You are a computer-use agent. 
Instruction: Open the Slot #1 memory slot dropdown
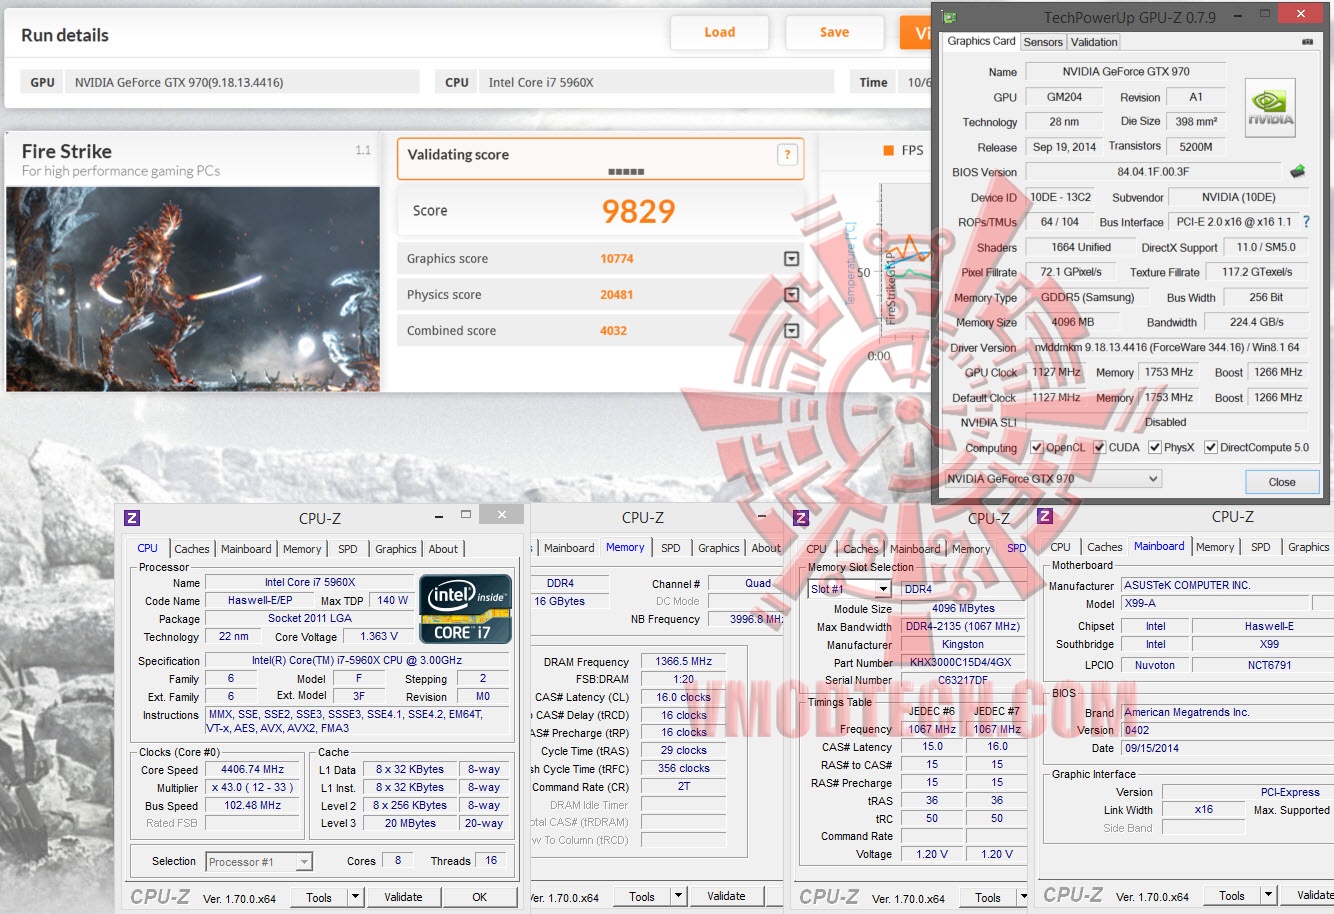(x=848, y=589)
